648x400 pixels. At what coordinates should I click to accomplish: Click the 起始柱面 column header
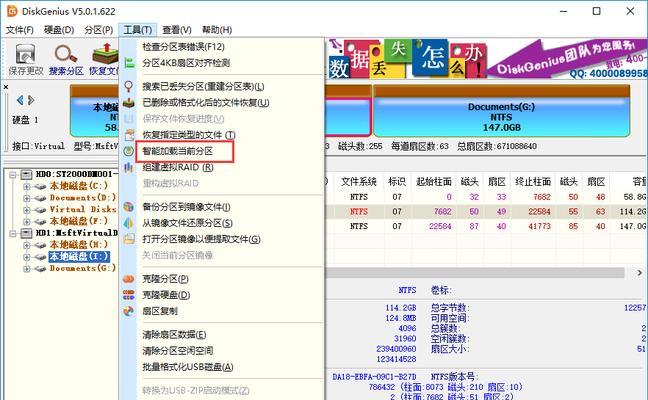434,181
